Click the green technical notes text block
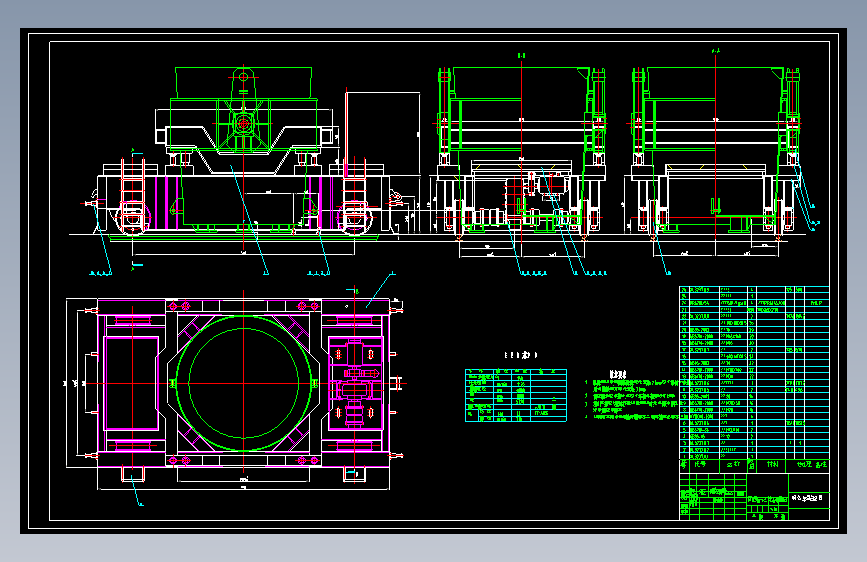This screenshot has height=562, width=867. point(631,399)
